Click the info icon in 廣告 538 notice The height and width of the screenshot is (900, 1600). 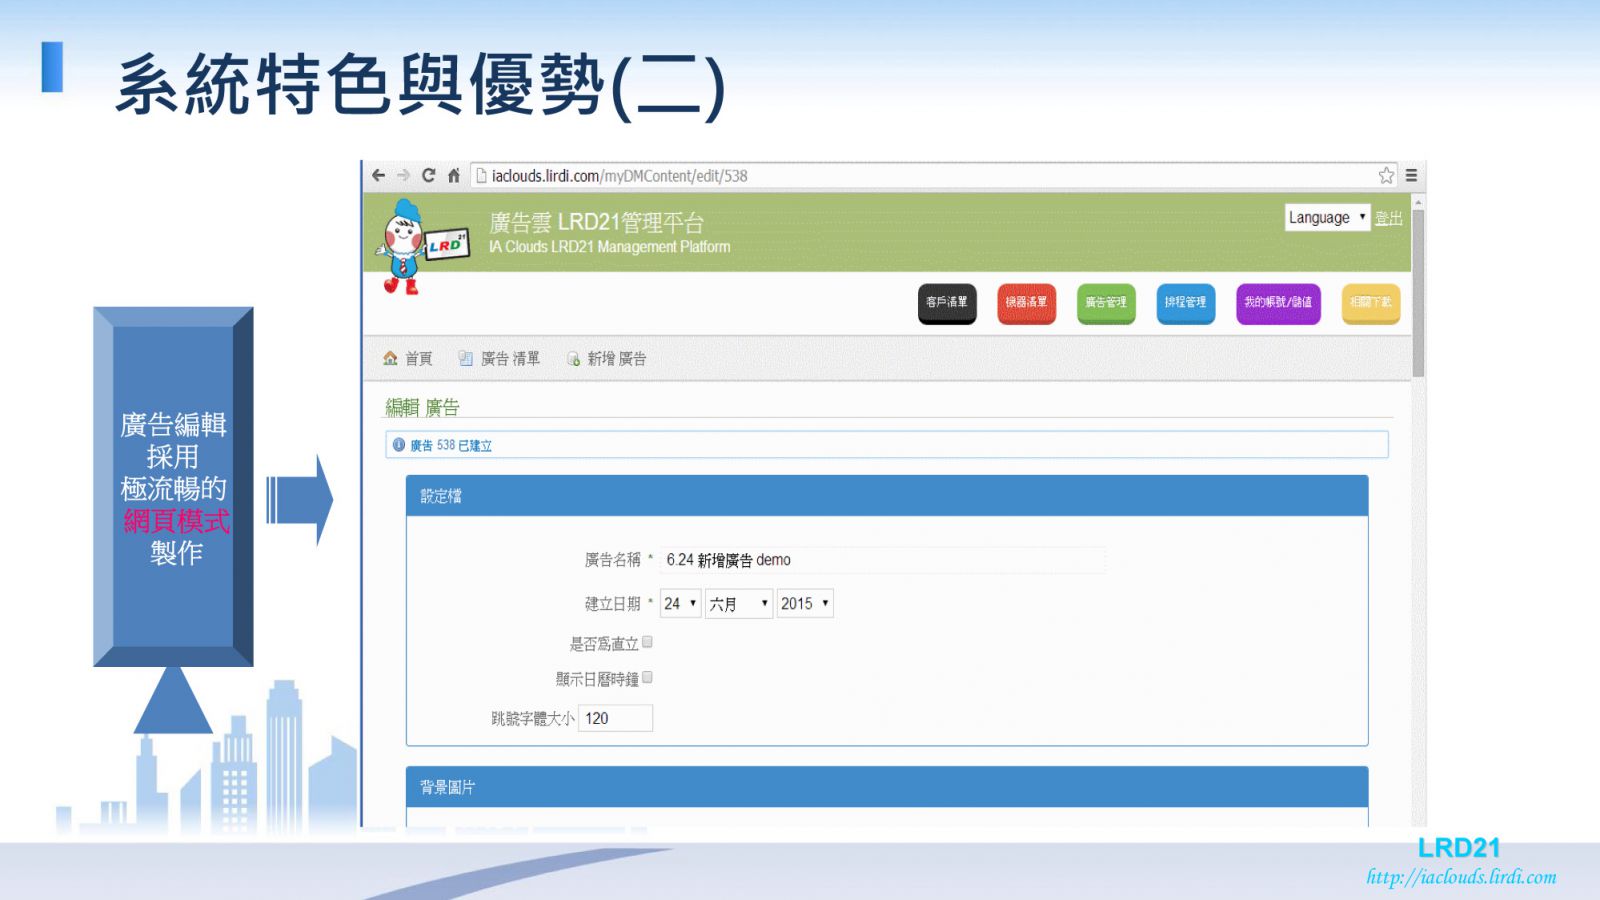coord(399,445)
